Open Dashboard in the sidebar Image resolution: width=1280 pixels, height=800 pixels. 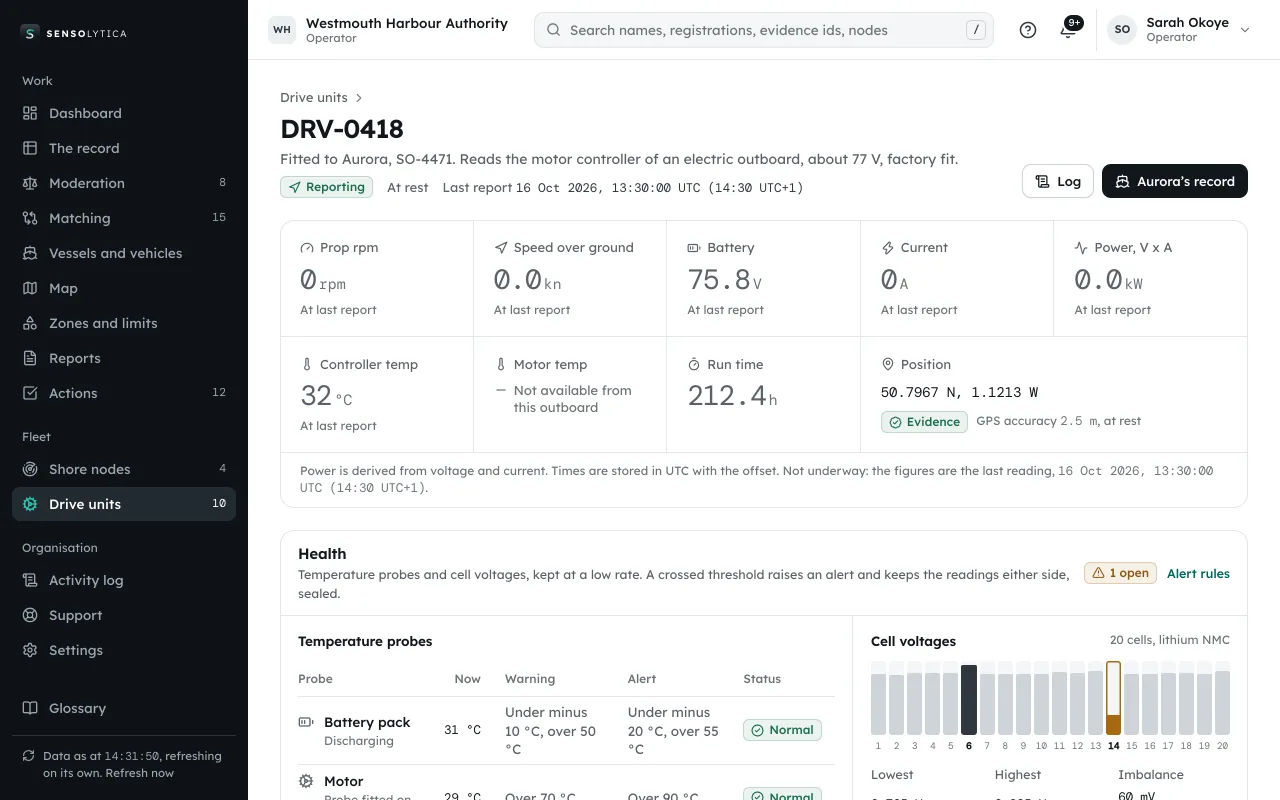coord(124,113)
